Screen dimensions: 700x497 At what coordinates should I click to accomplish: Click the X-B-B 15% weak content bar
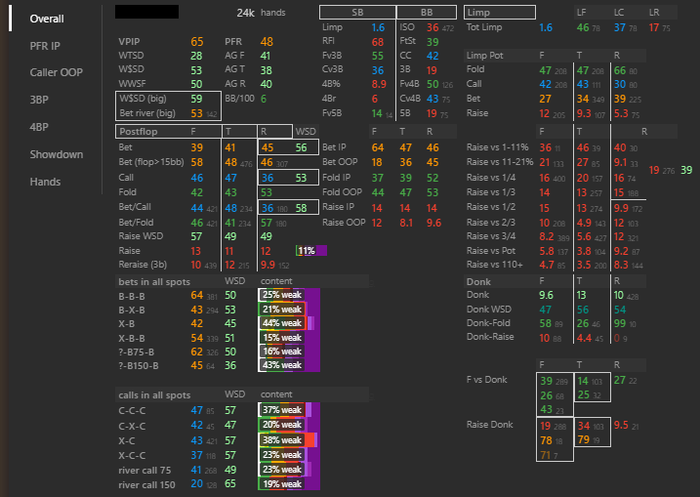coord(289,338)
